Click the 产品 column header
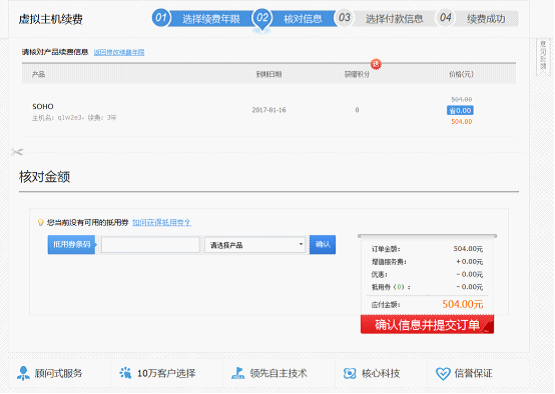Image resolution: width=555 pixels, height=394 pixels. coord(38,74)
